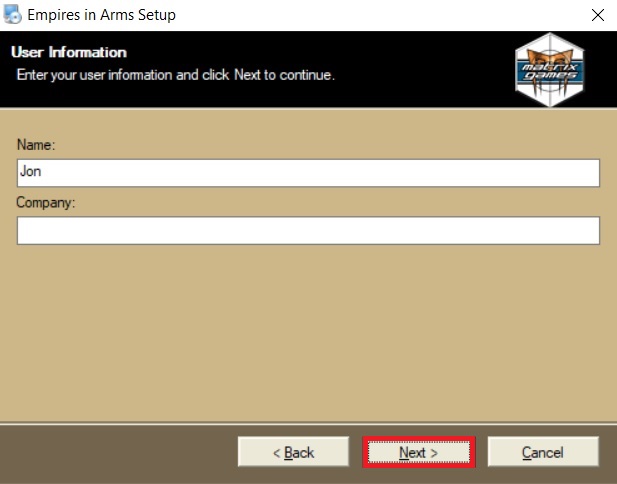Click the 'Enter your user information' instruction text
This screenshot has width=617, height=484.
(x=175, y=75)
